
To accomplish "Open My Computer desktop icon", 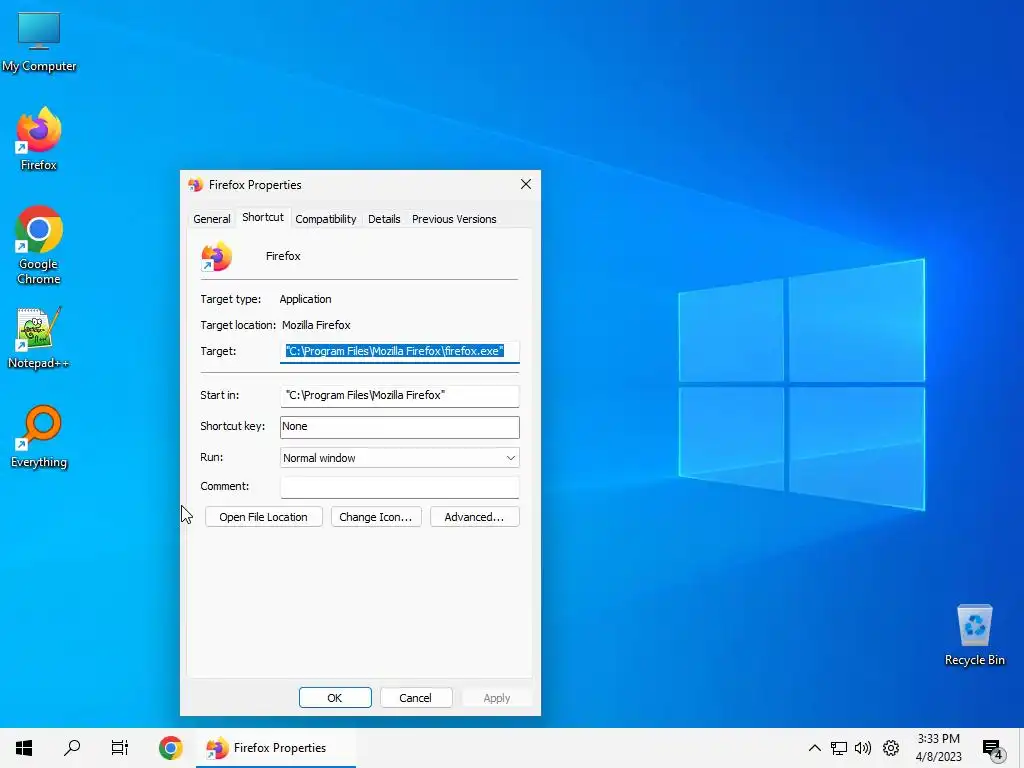I will (39, 42).
